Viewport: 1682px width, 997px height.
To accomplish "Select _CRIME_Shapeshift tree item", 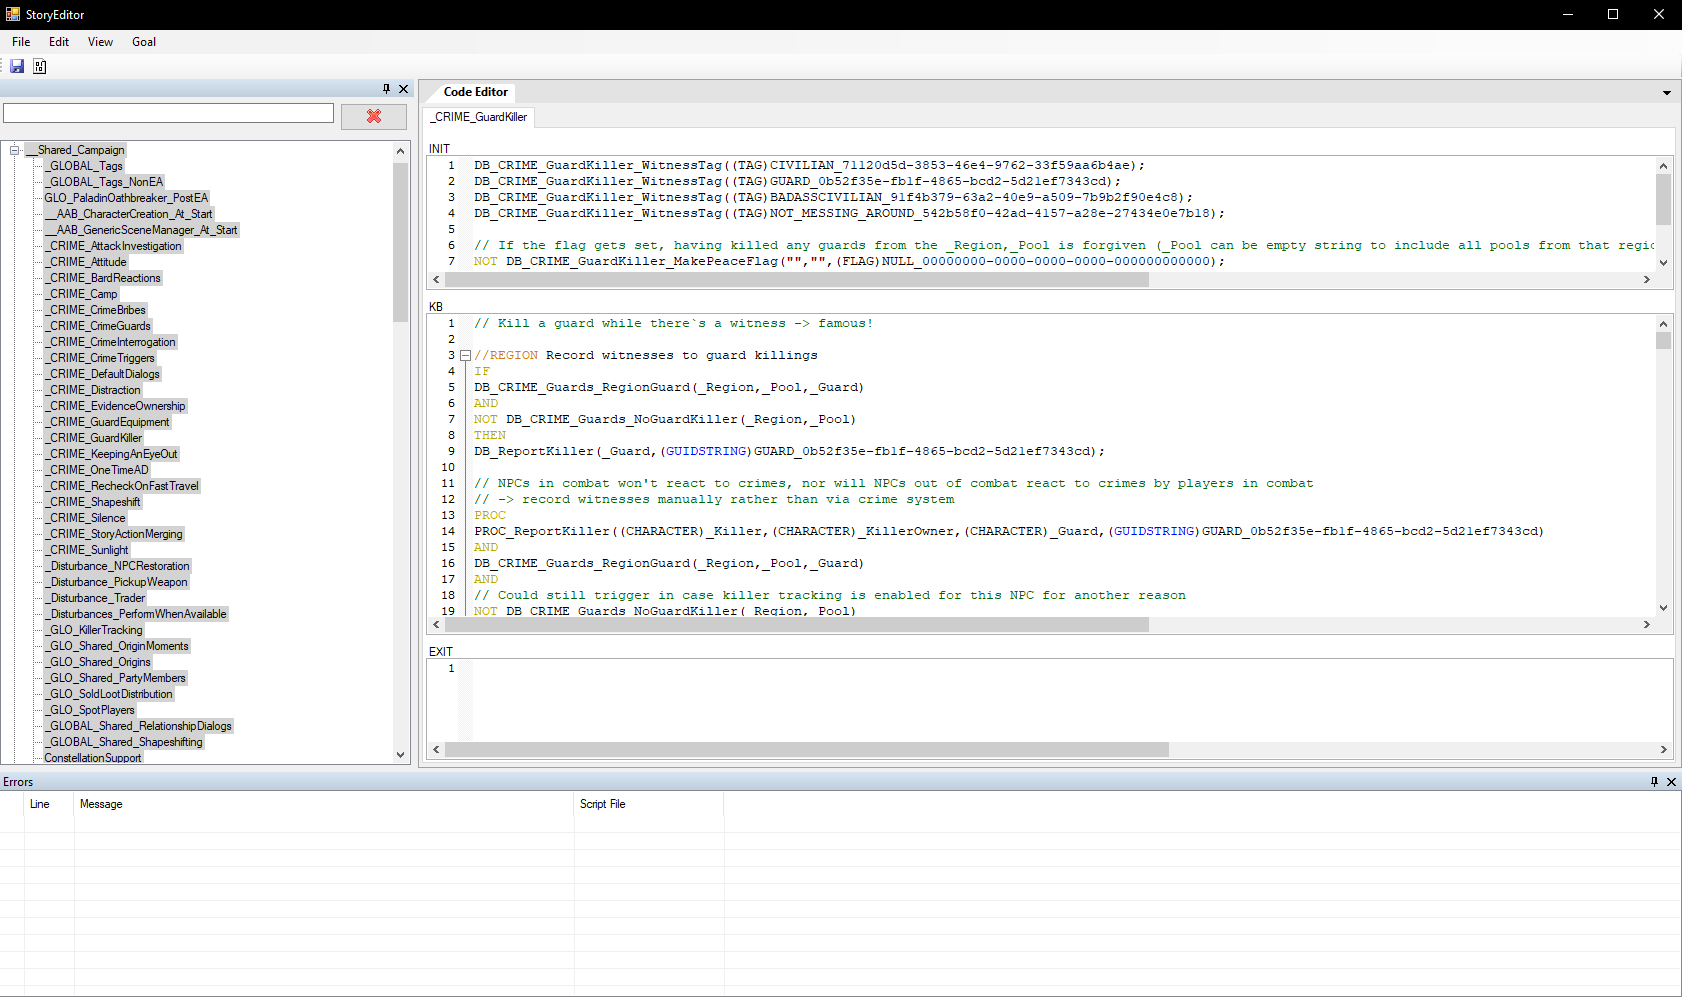I will 93,502.
